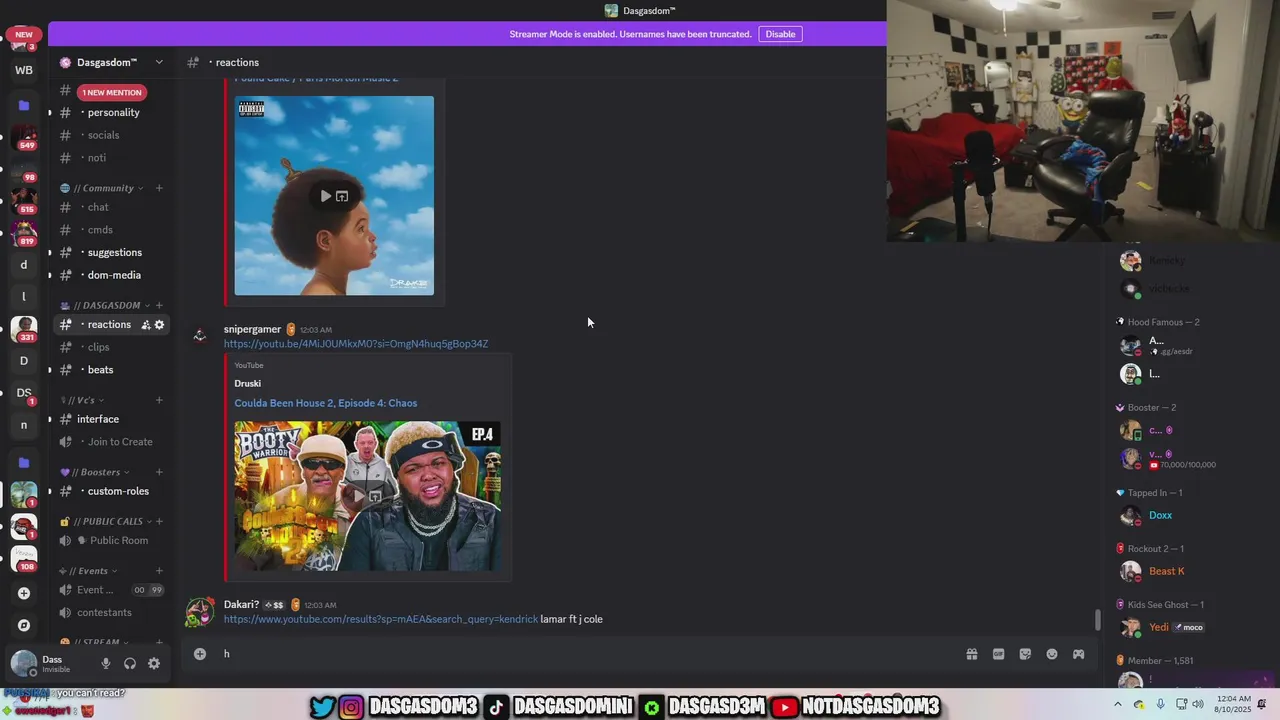Collapse the // PUBLIC CALLS category
Viewport: 1280px width, 720px height.
coord(106,521)
